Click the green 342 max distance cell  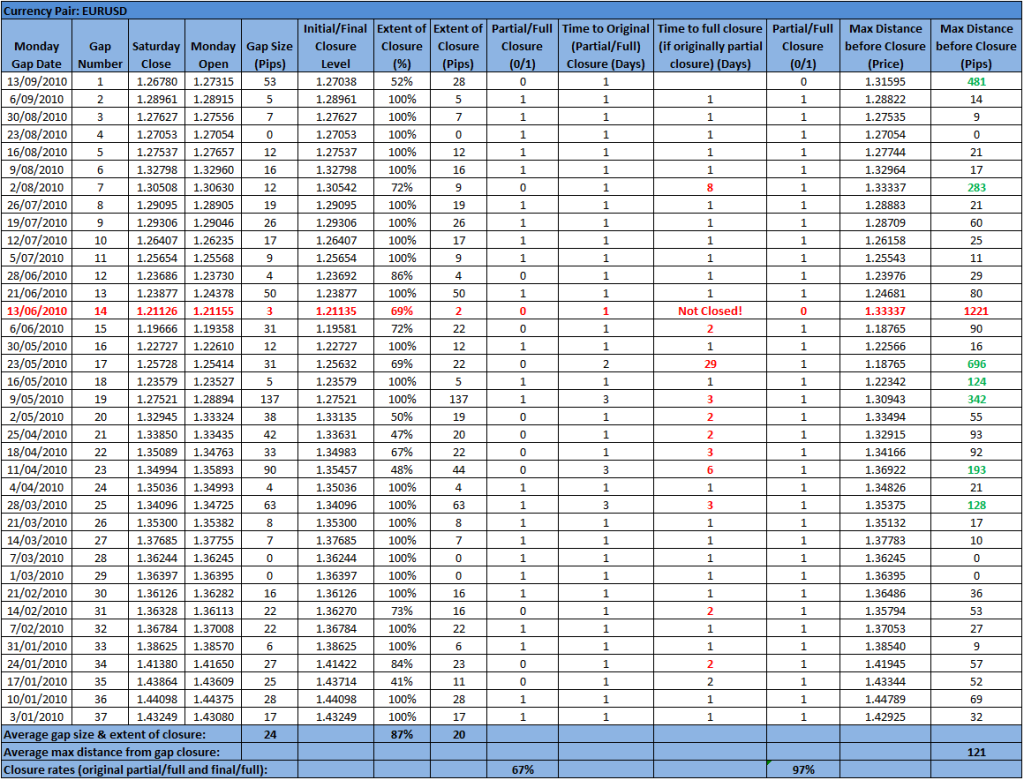(x=976, y=399)
